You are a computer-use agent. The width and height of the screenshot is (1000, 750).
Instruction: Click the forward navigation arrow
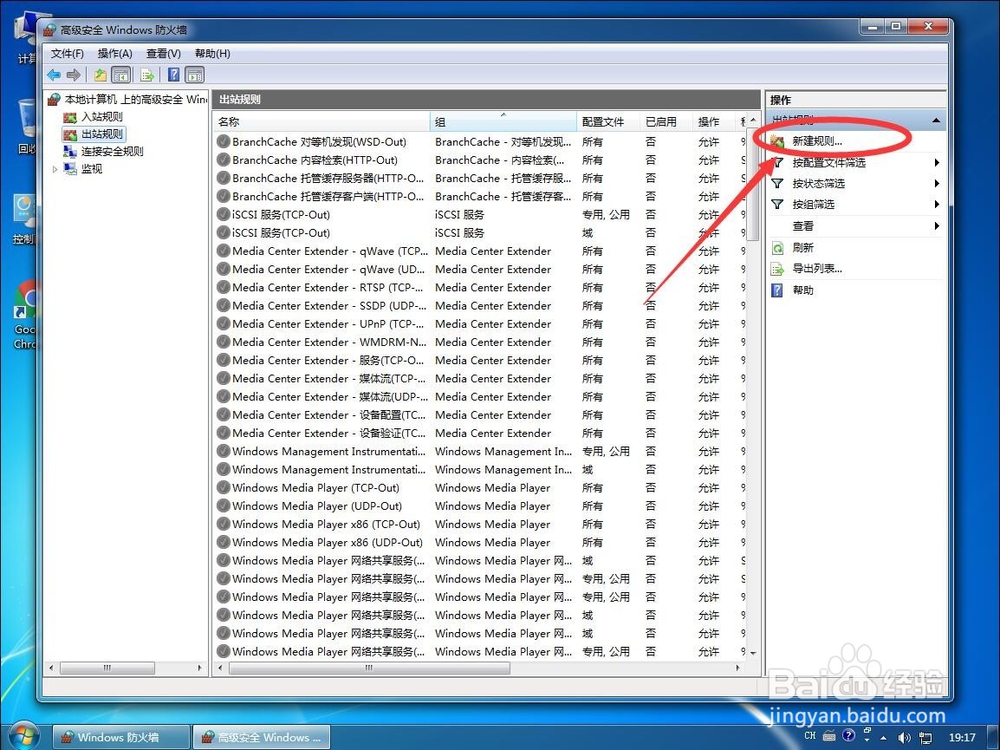73,74
